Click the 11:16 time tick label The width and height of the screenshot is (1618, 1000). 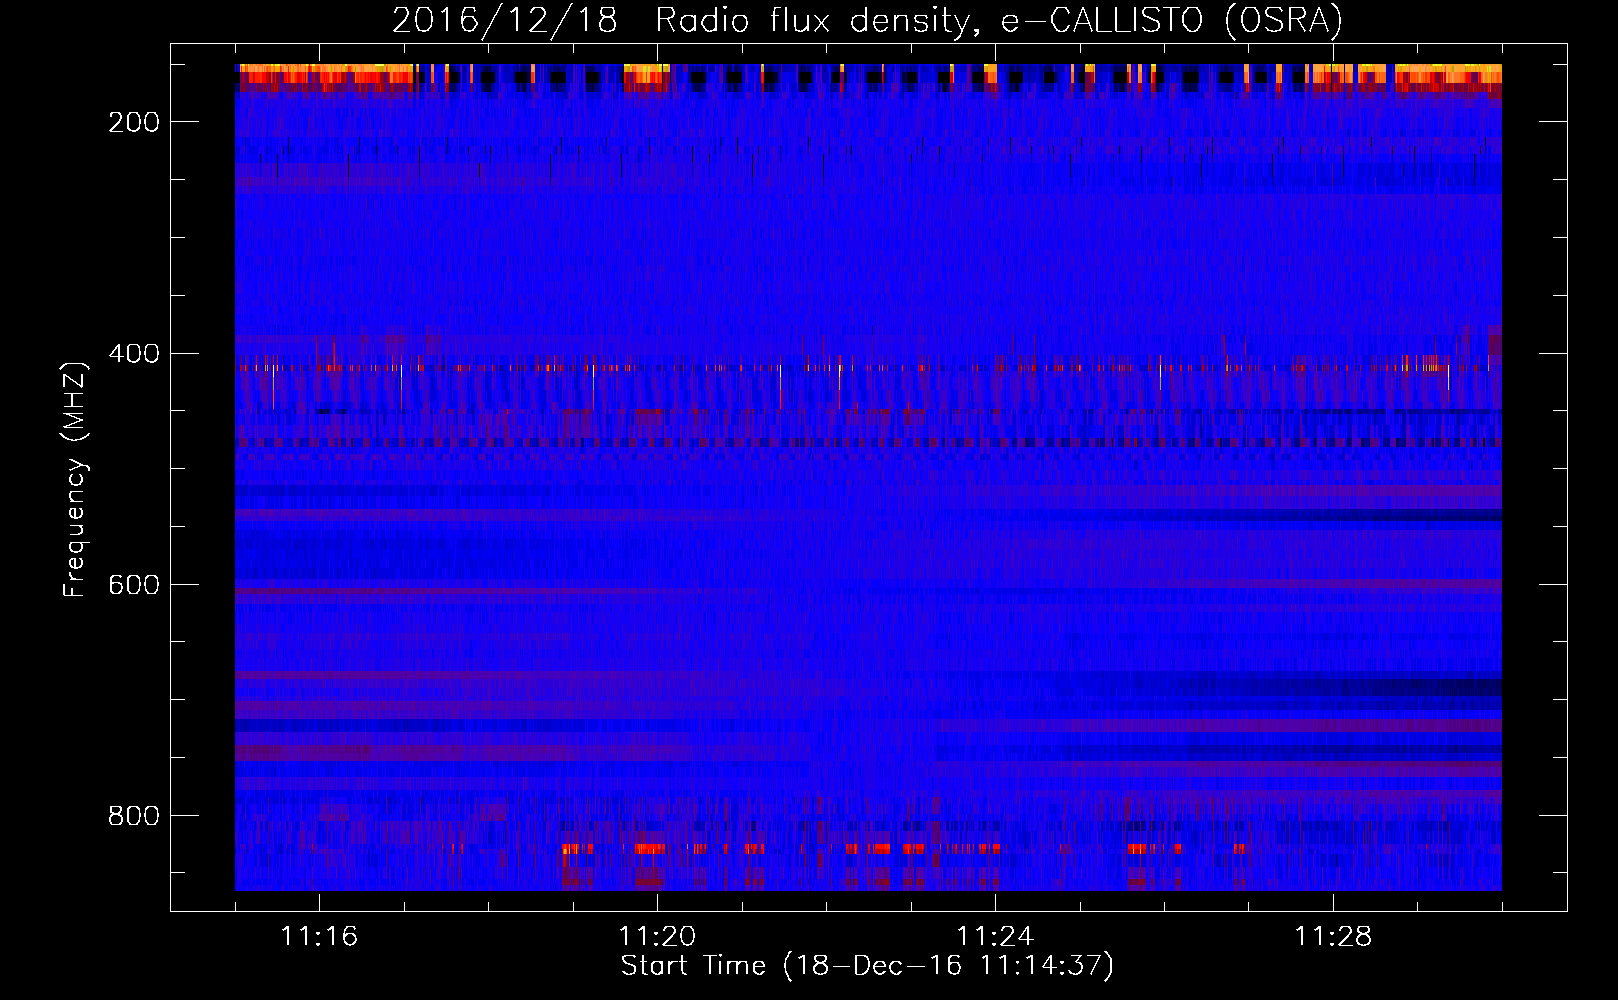(319, 936)
